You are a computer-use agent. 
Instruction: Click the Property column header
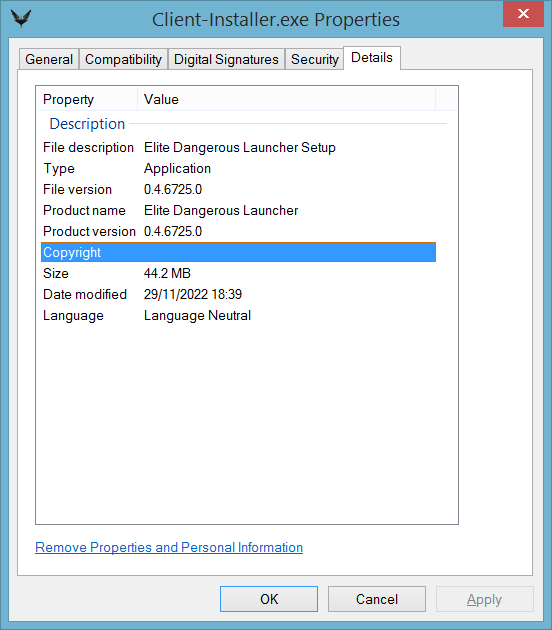tap(87, 99)
